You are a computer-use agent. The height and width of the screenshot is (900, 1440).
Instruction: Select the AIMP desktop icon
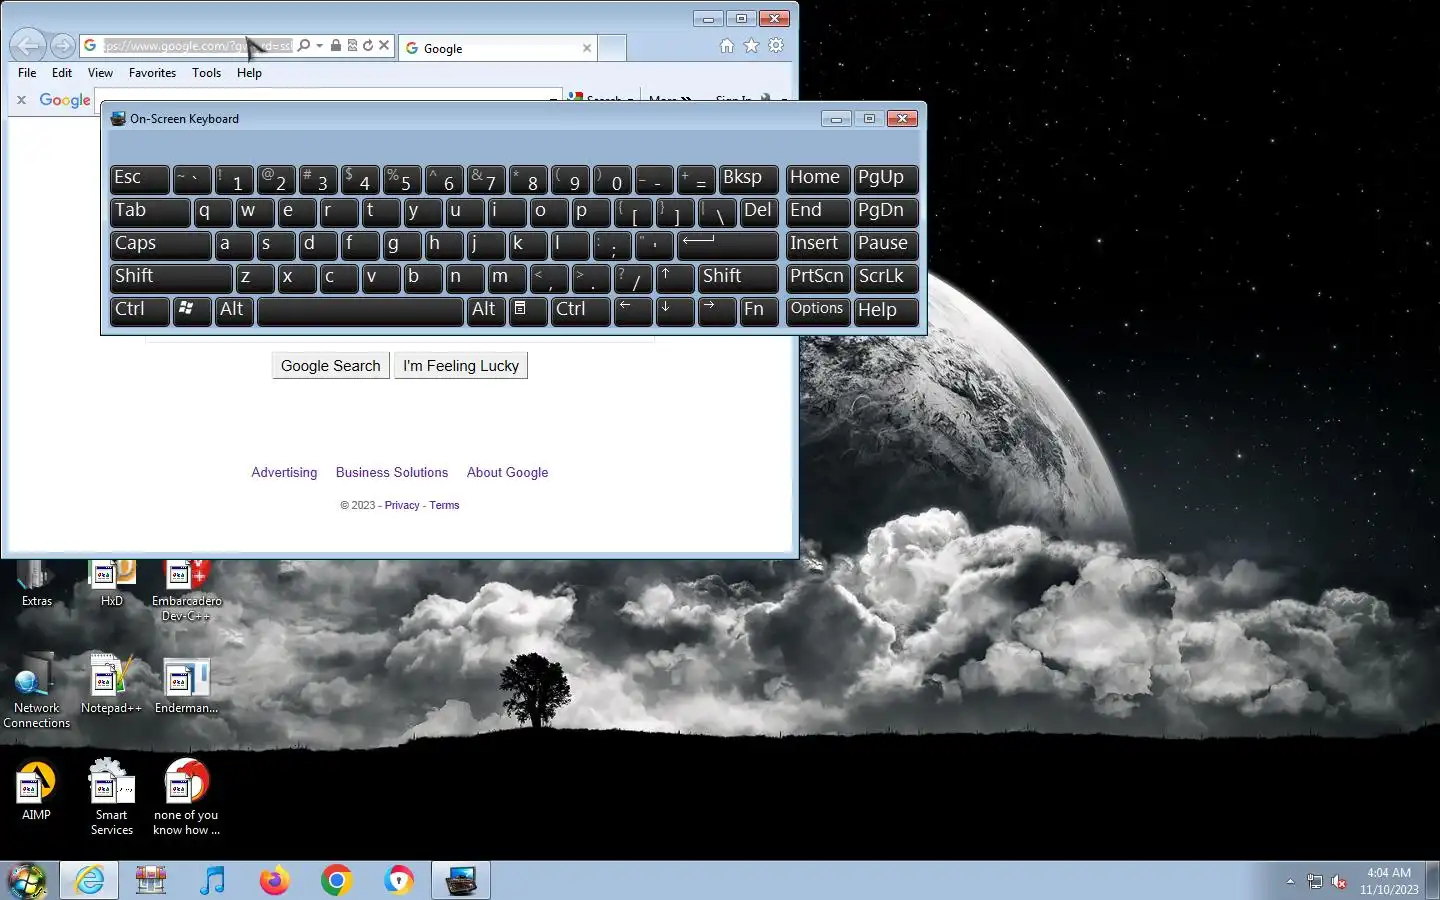pyautogui.click(x=36, y=790)
